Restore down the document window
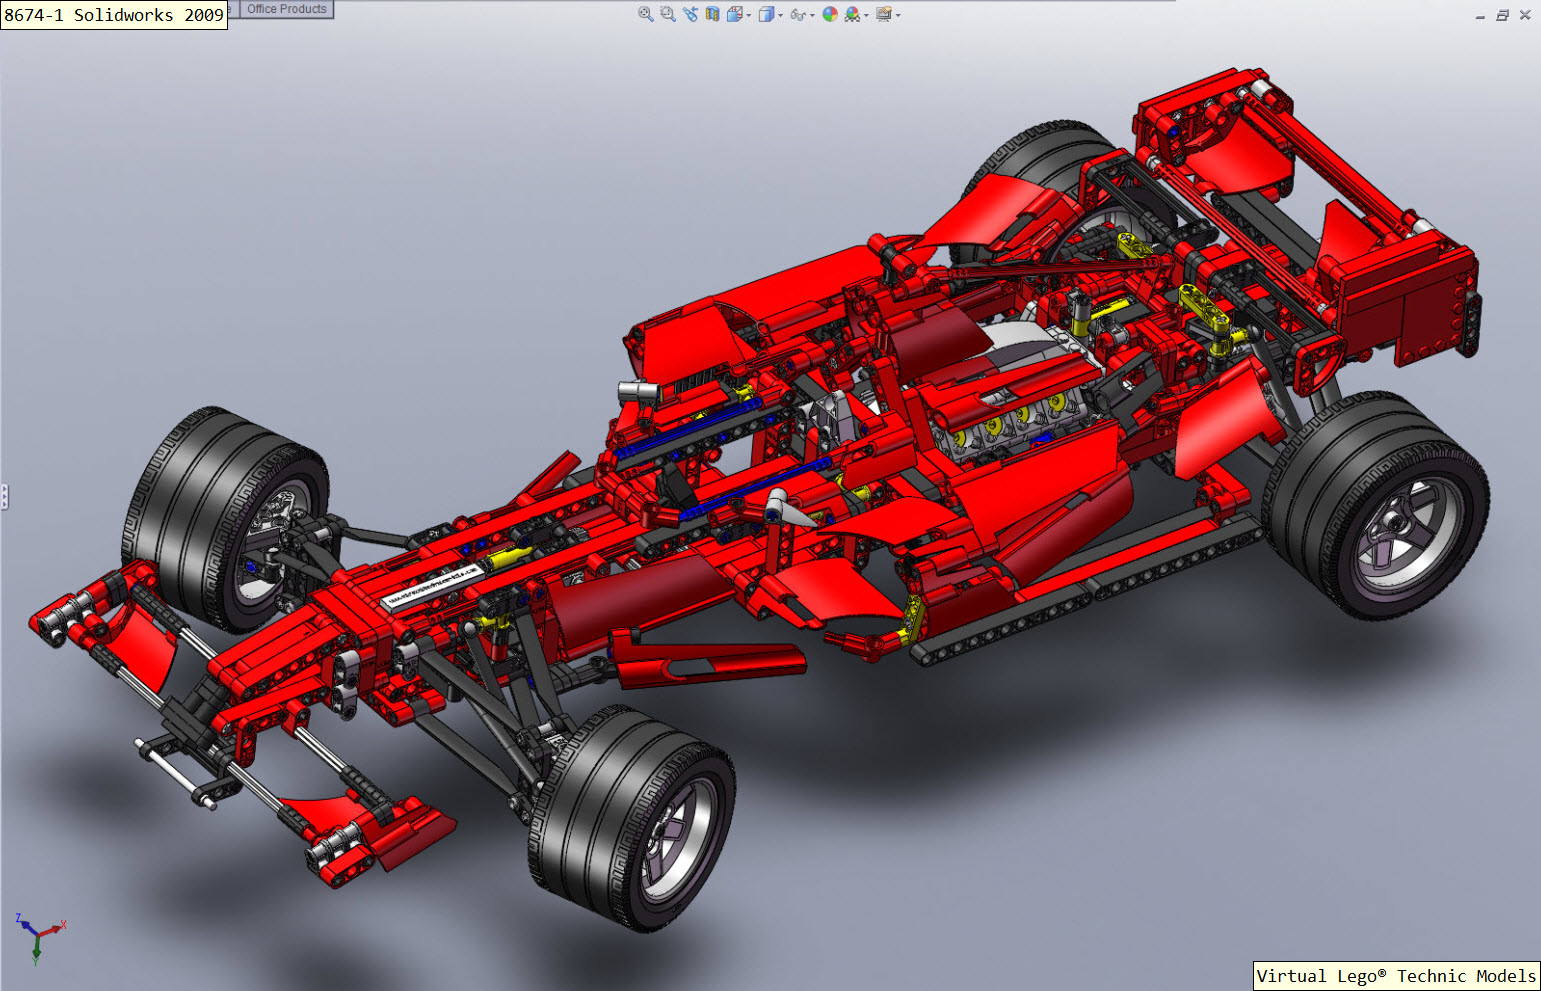Image resolution: width=1541 pixels, height=991 pixels. click(x=1502, y=15)
